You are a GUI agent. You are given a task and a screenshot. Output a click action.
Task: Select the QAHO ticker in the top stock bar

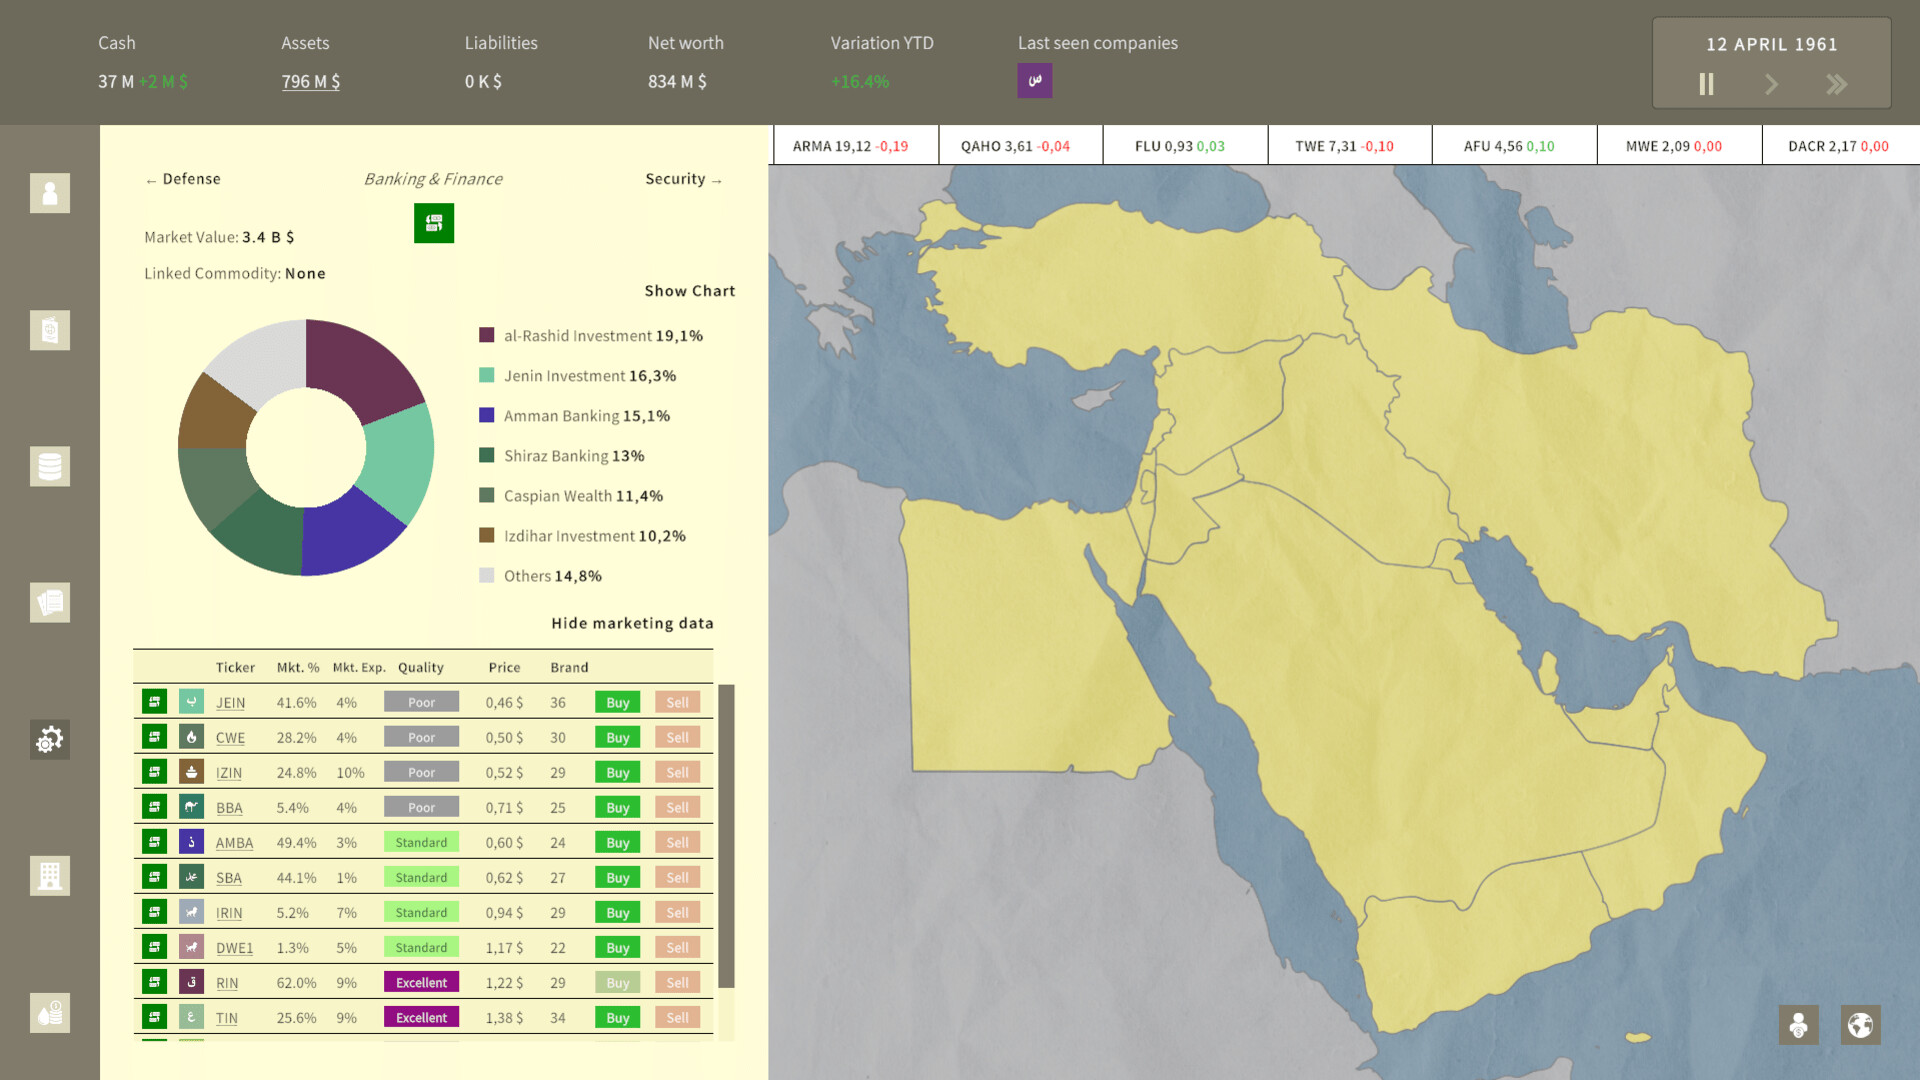1020,145
